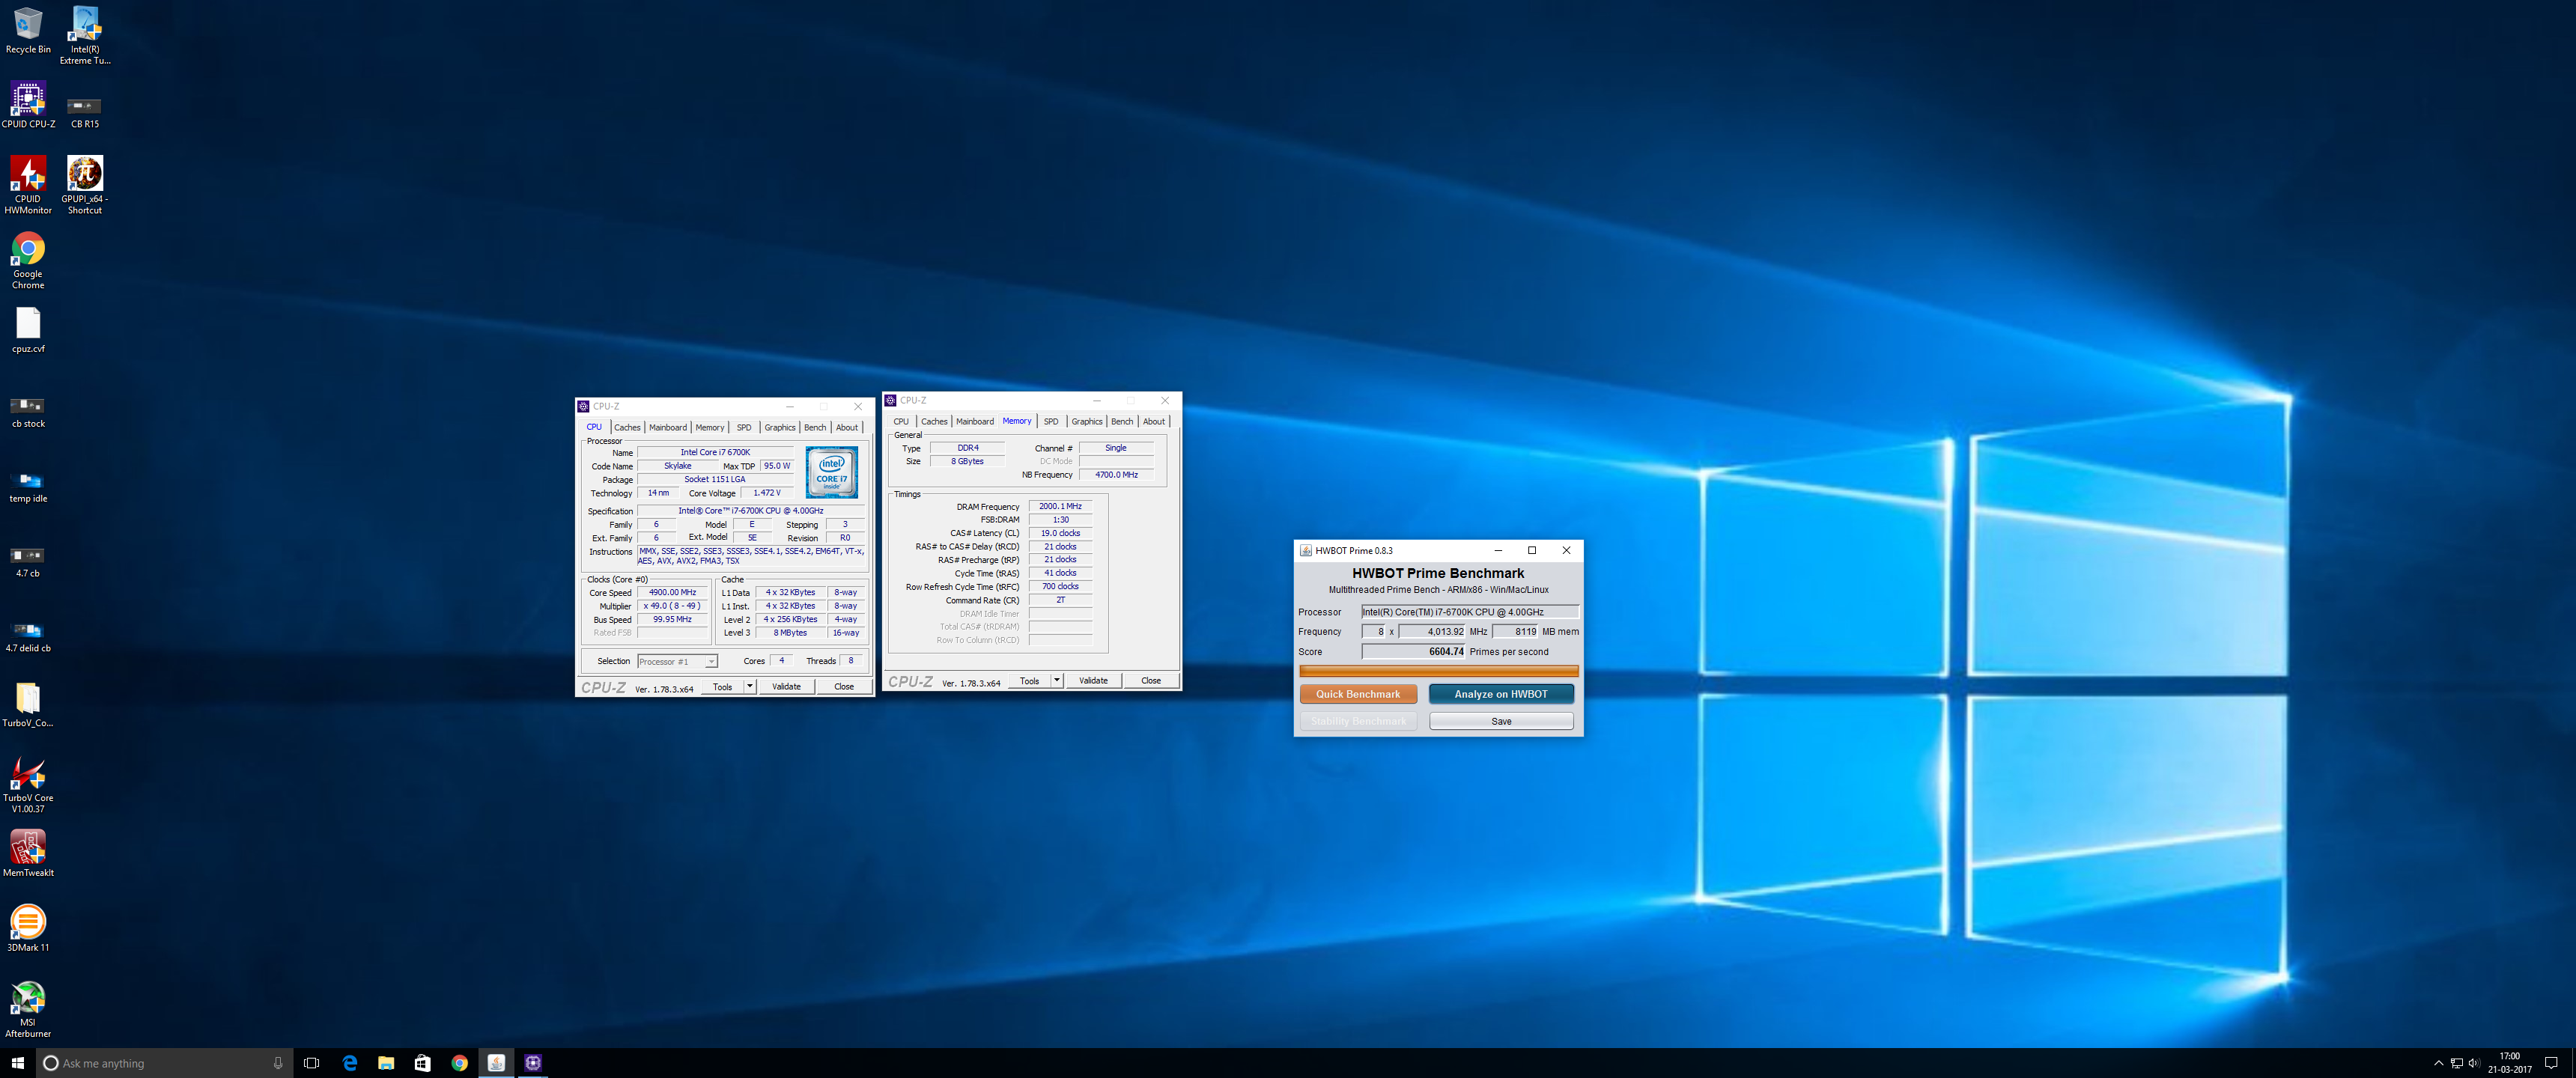
Task: Launch Microsoft Edge from taskbar
Action: (349, 1063)
